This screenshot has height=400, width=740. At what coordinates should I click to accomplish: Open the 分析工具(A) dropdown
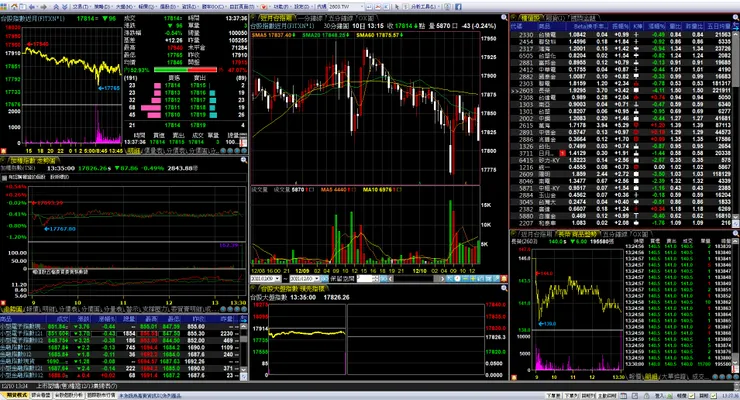tap(424, 7)
